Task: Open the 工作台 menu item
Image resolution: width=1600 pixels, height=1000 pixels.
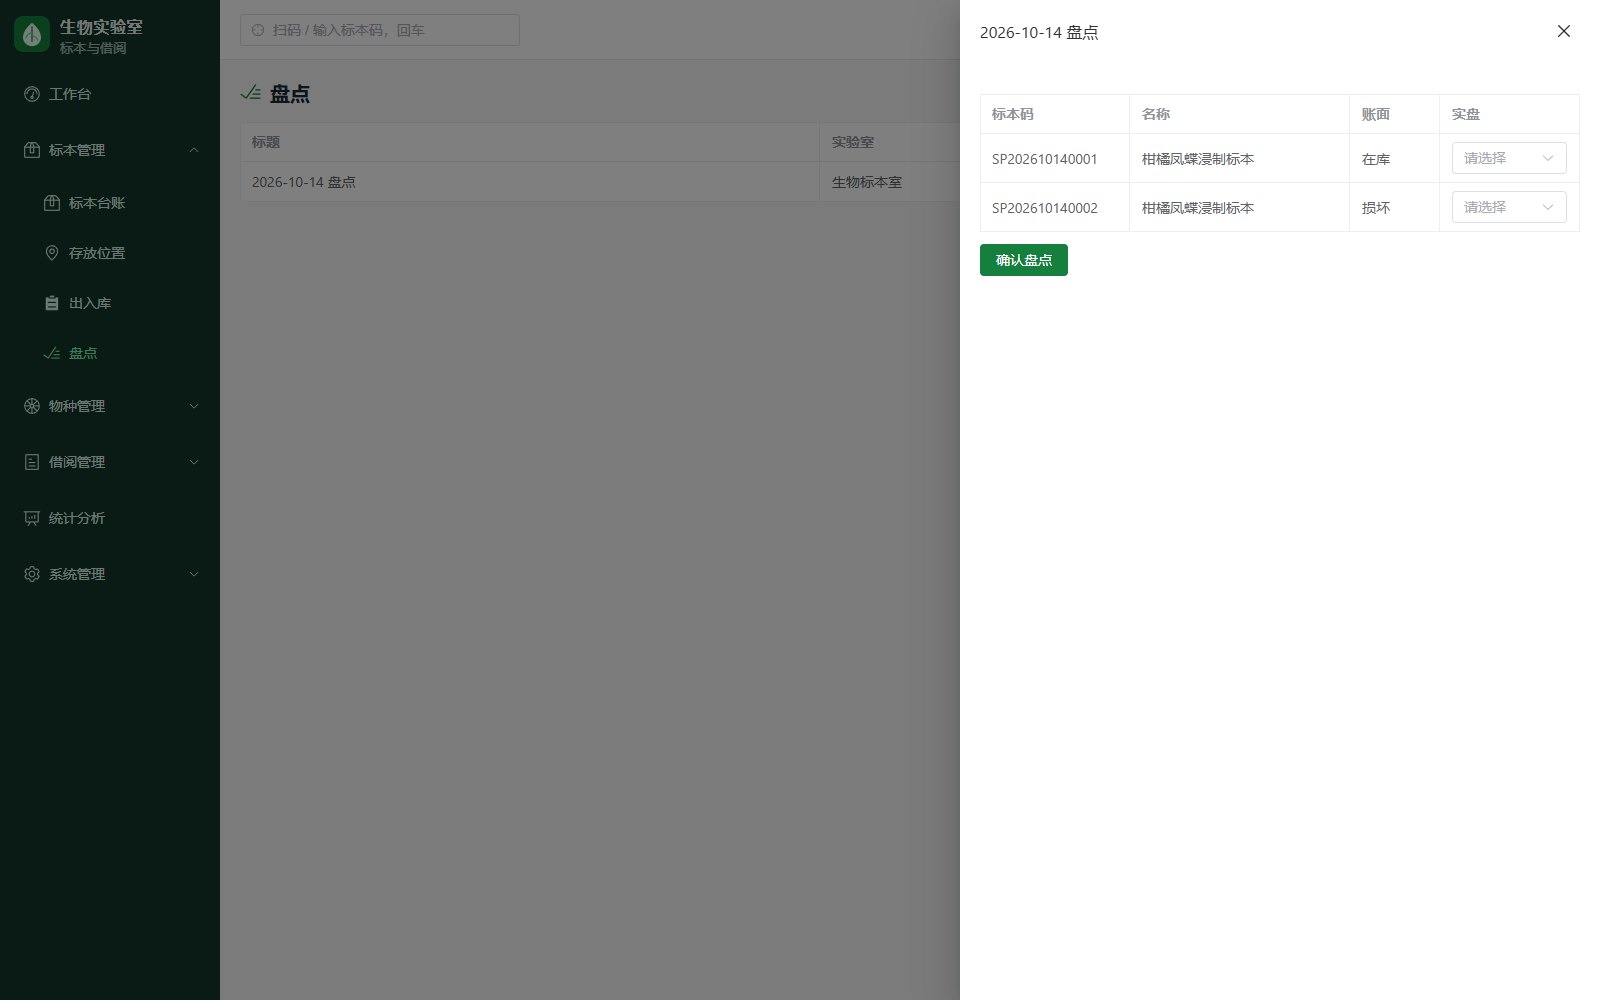Action: 110,94
